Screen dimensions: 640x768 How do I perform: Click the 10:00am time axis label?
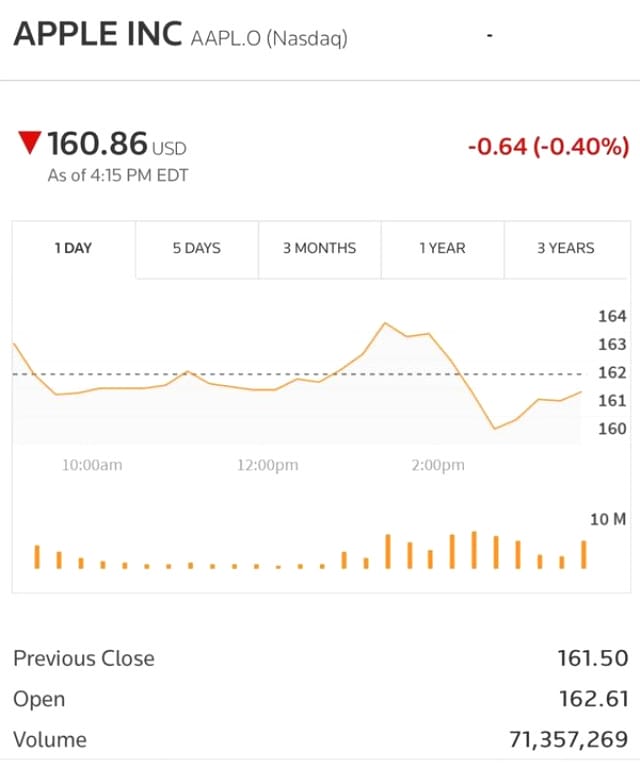point(91,465)
